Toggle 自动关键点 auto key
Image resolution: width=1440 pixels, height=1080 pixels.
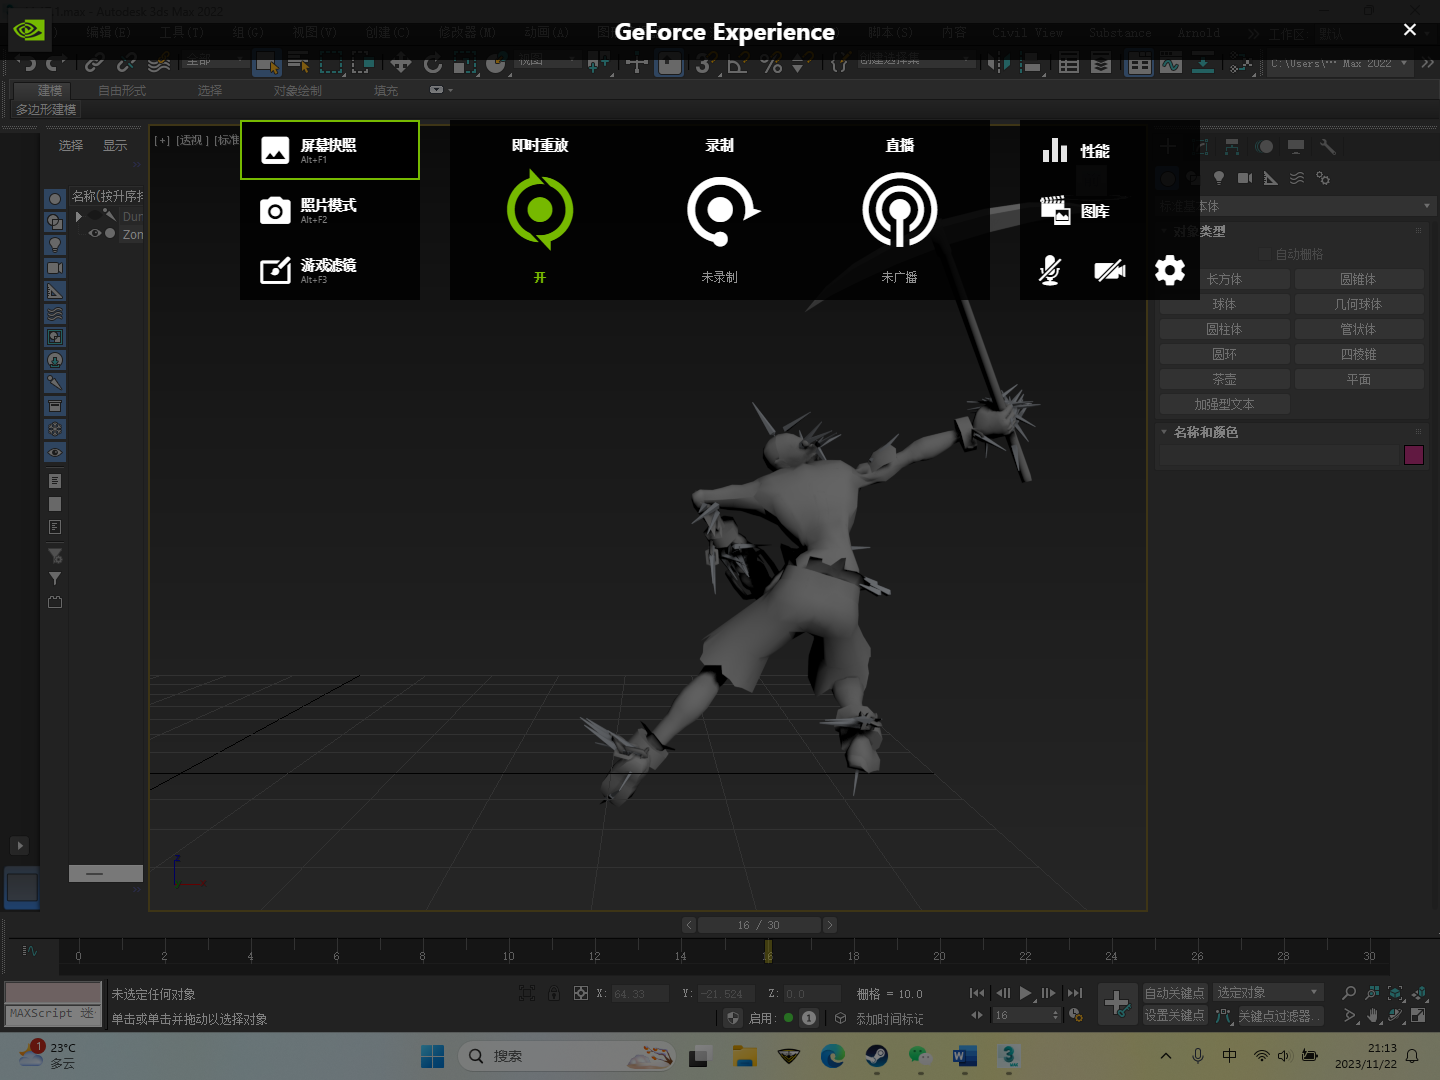point(1175,992)
